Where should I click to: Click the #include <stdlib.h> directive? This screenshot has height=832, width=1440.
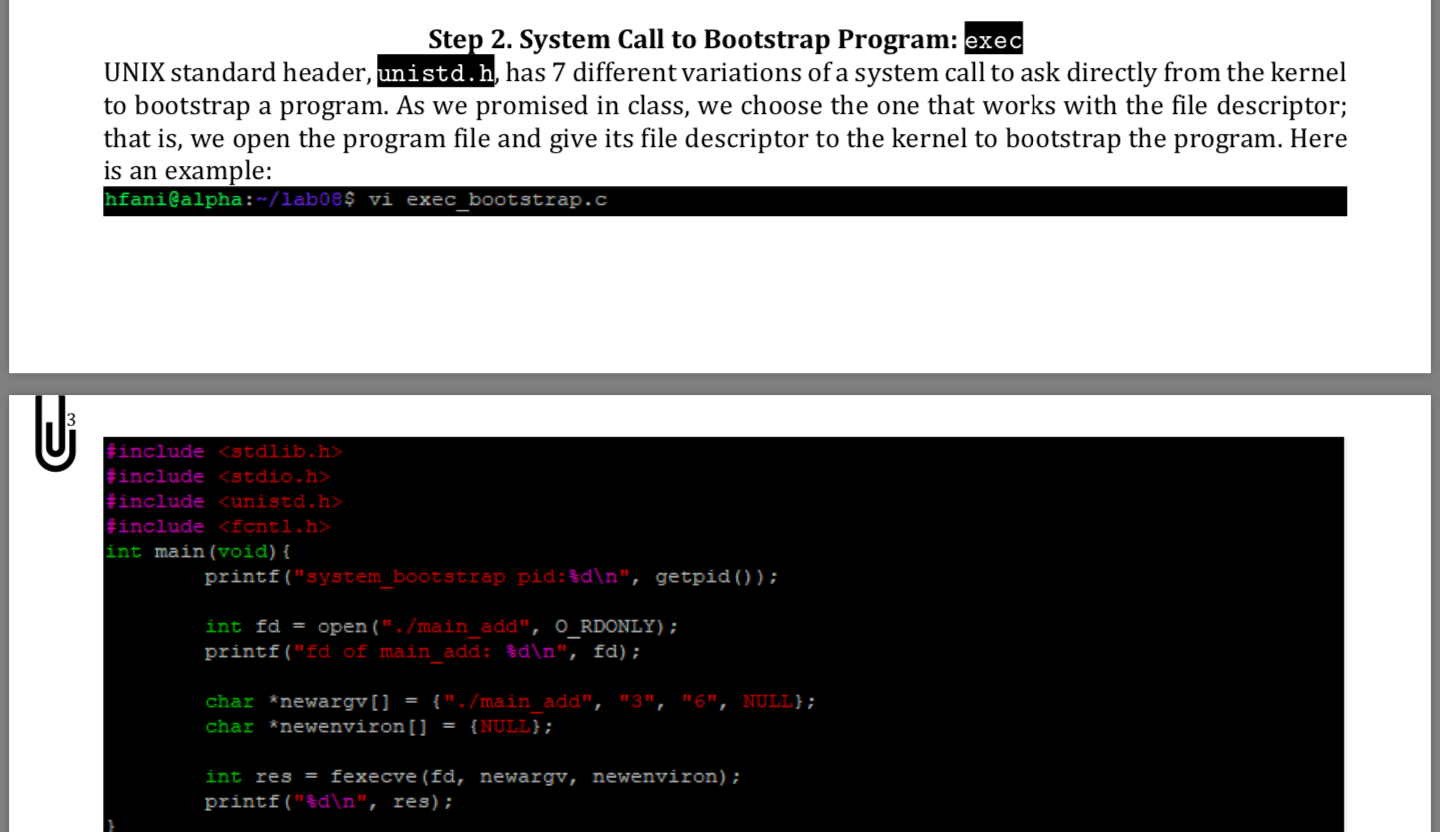click(x=224, y=451)
